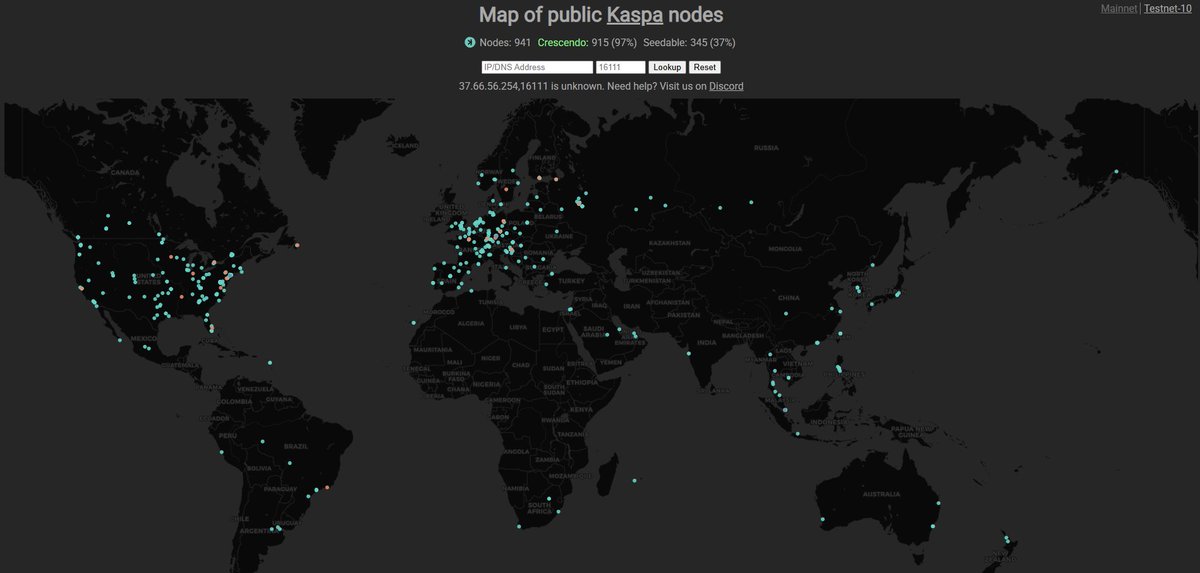
Task: Click the LIBYA map label
Action: coord(518,327)
